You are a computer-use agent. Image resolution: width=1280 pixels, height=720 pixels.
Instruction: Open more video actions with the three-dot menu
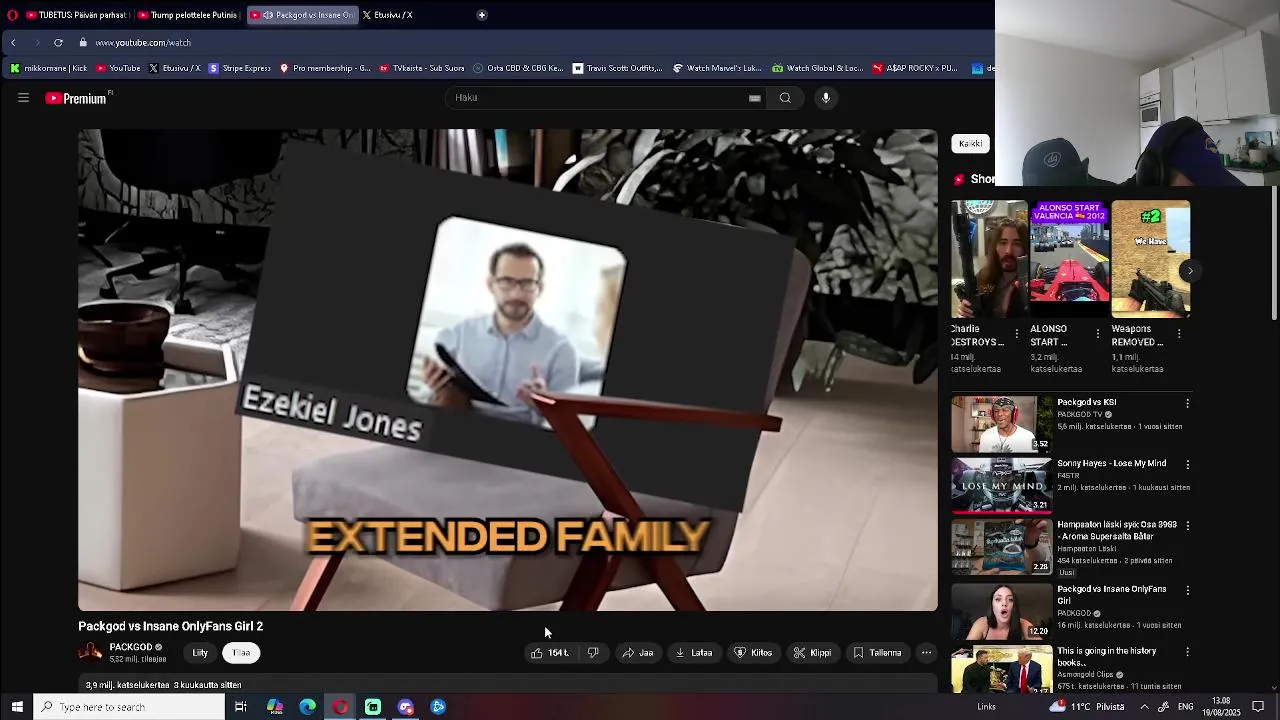pos(927,653)
